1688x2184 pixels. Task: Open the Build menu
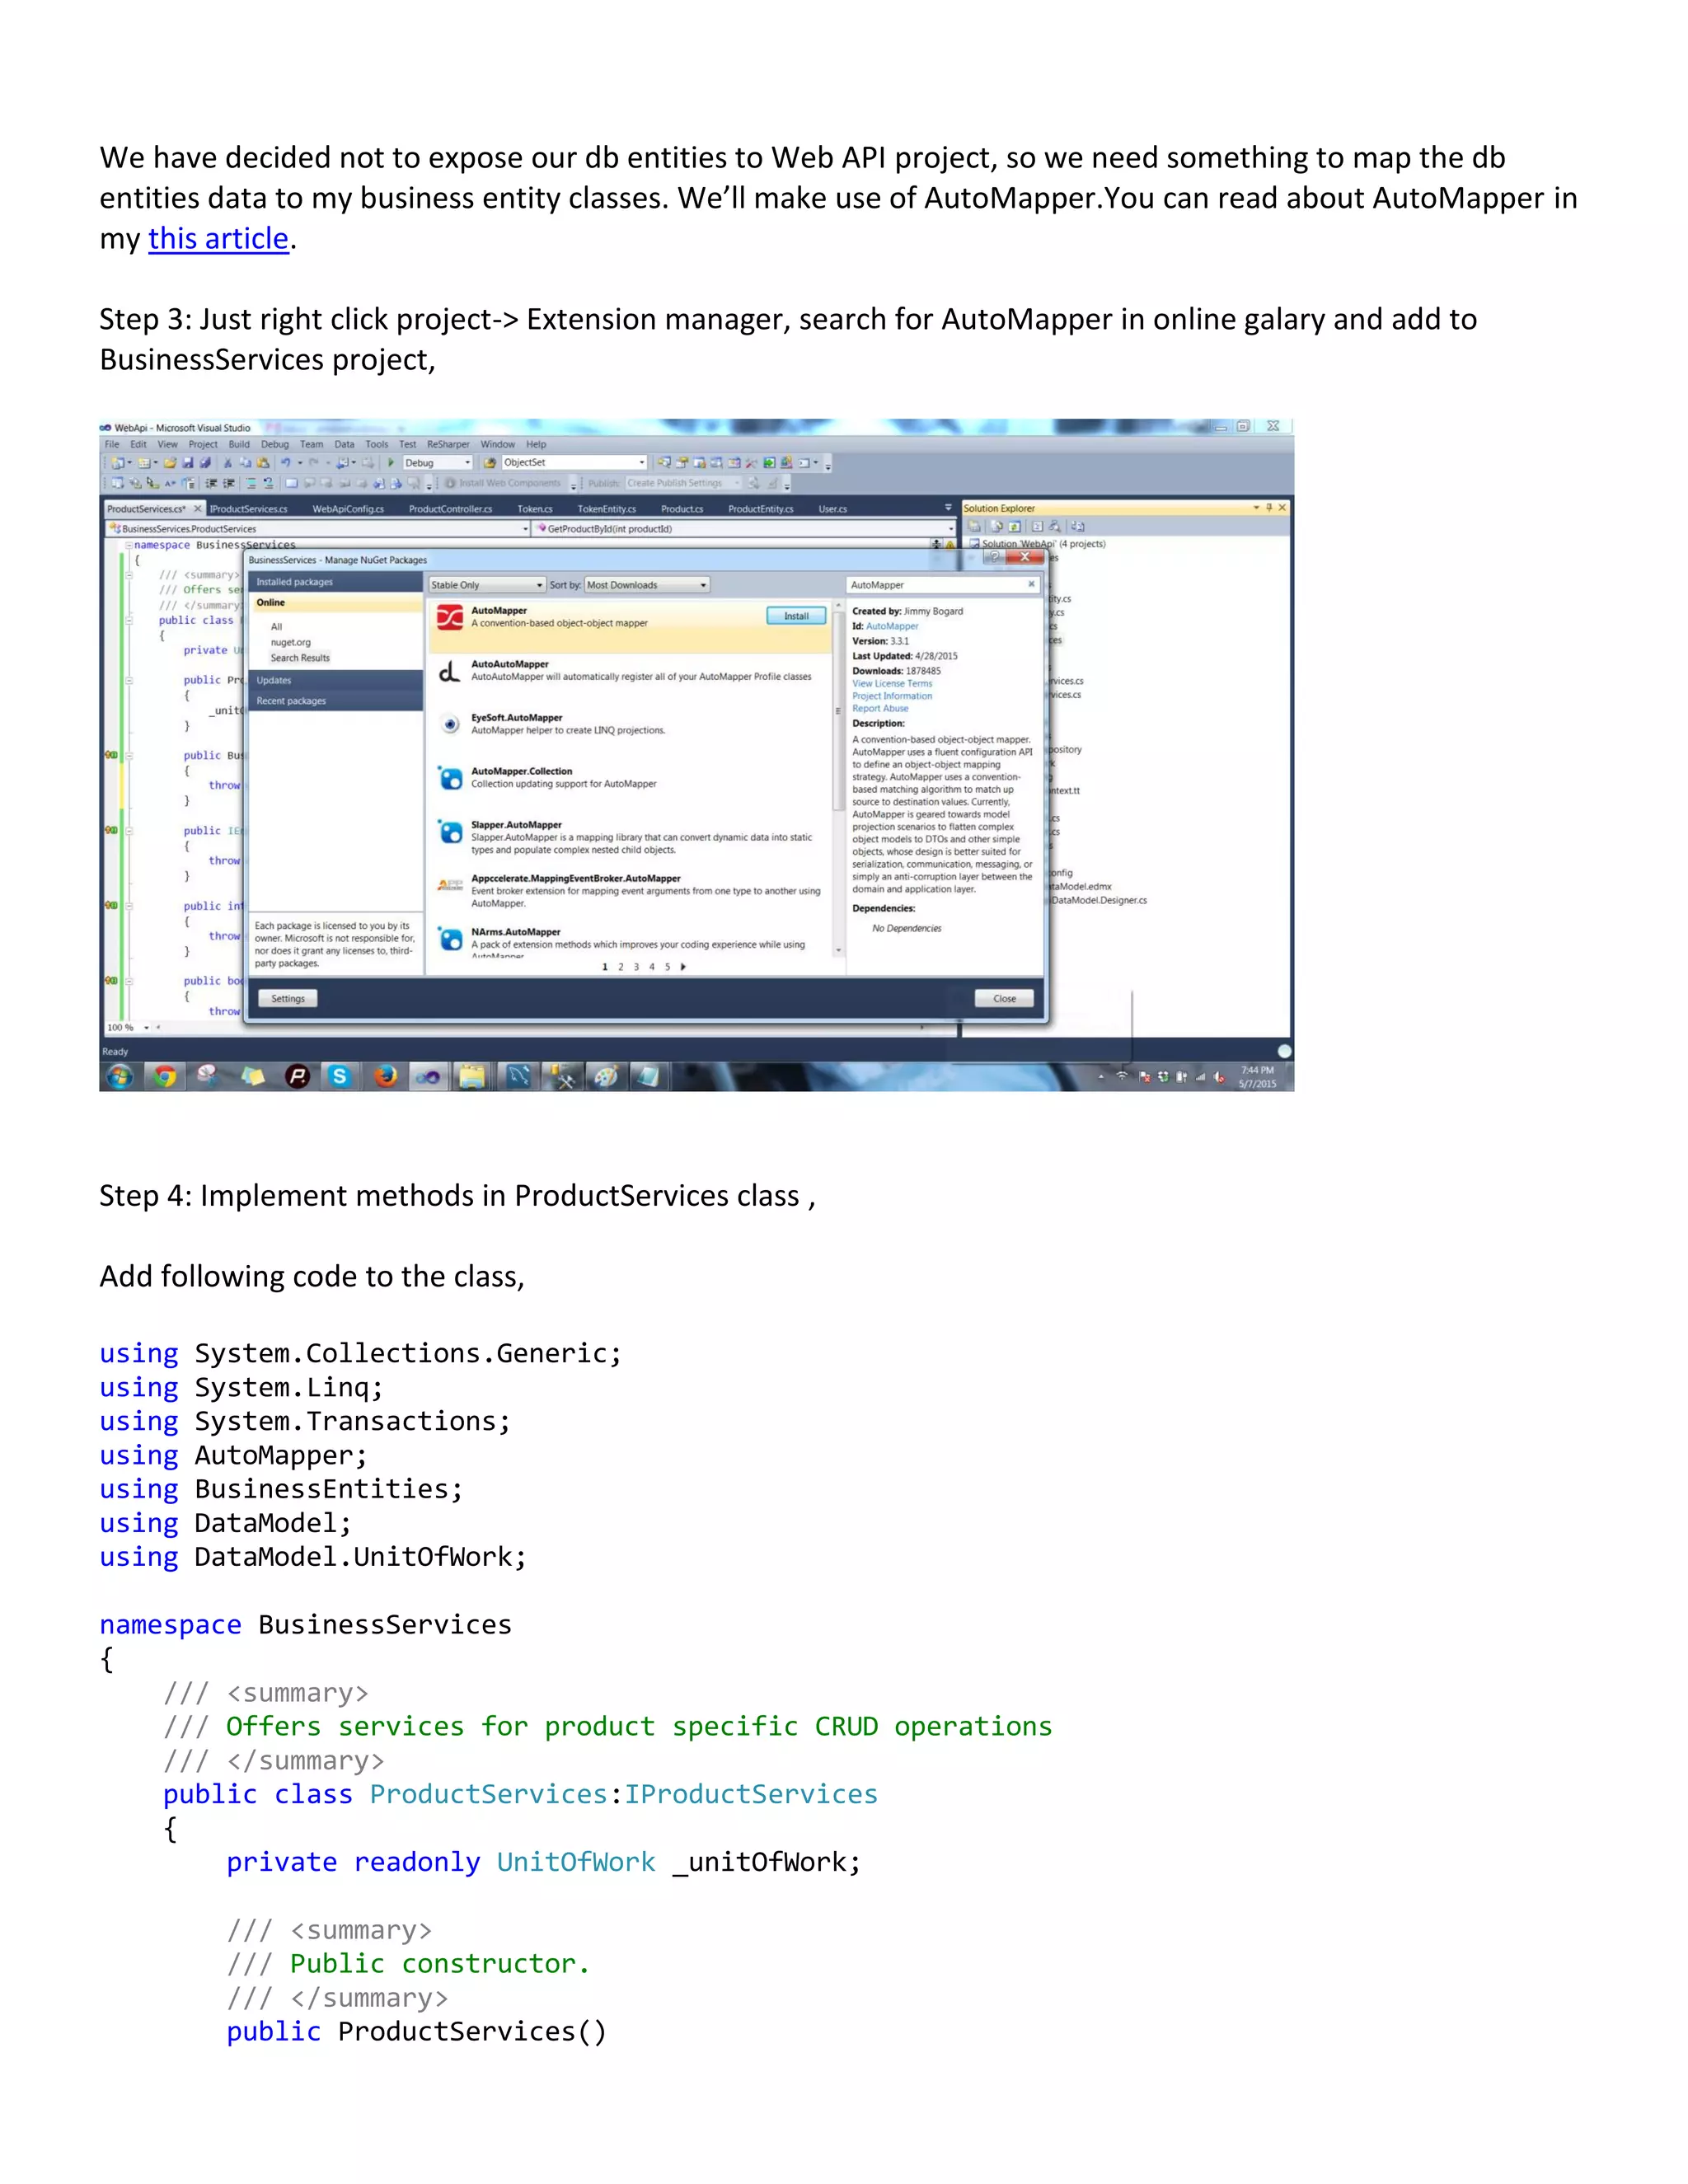point(239,444)
